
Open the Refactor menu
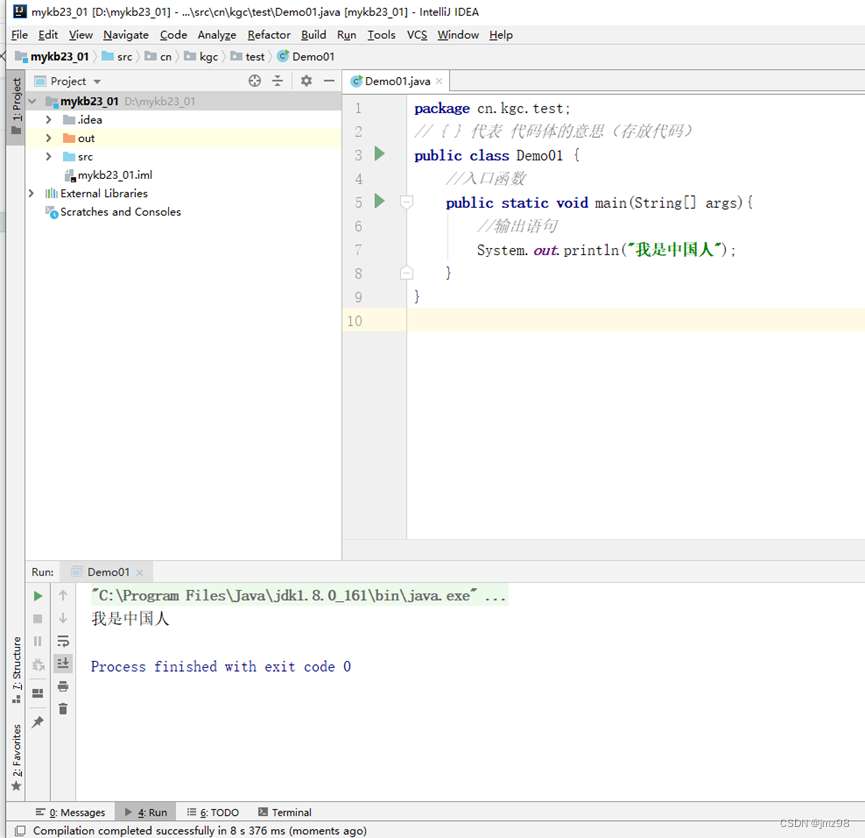268,34
